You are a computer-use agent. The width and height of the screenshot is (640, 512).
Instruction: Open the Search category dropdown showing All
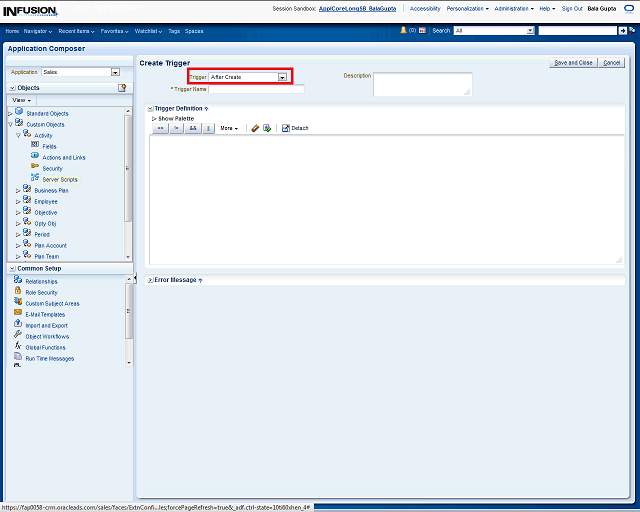point(530,31)
